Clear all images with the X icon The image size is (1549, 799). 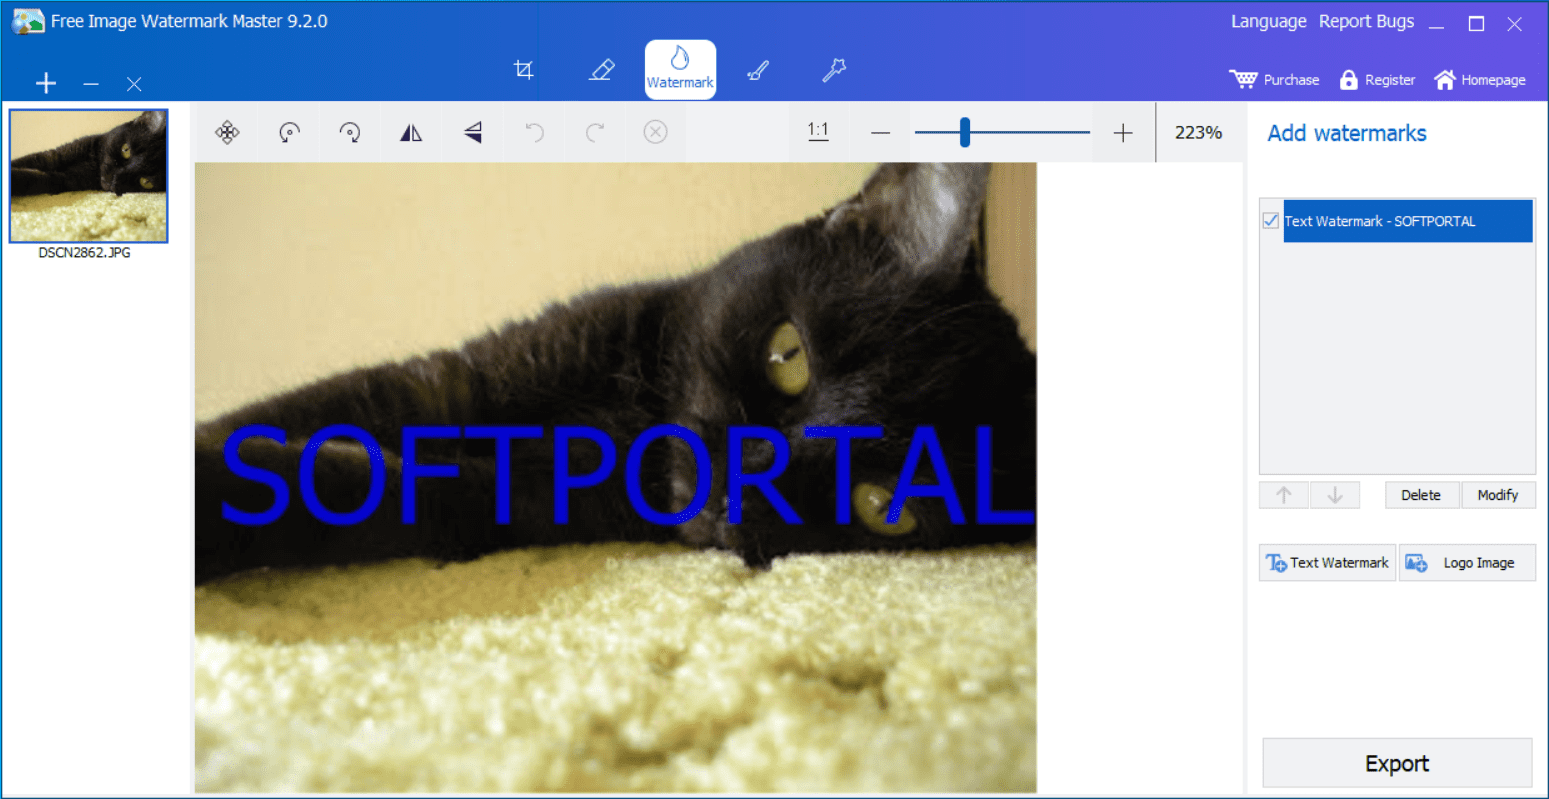134,84
